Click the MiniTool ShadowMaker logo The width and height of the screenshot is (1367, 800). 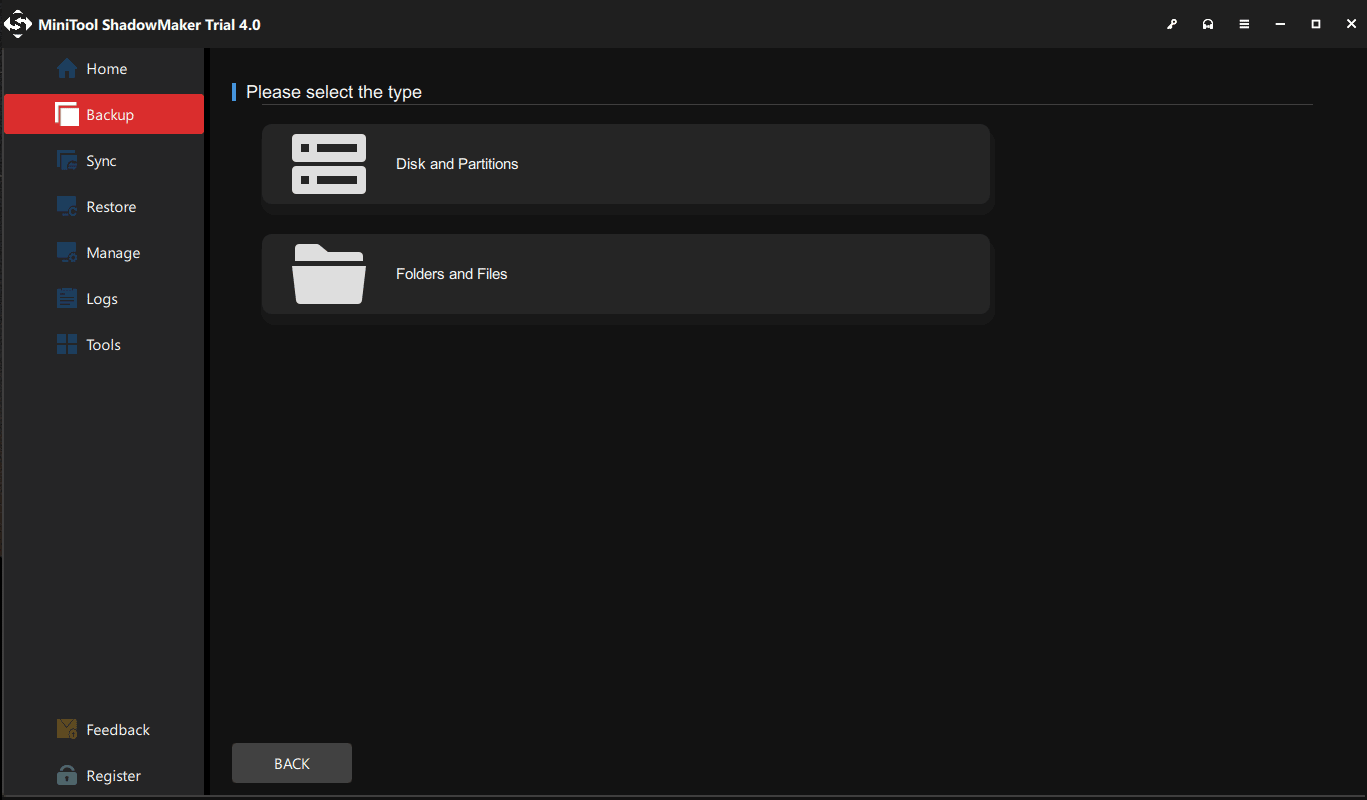(17, 23)
